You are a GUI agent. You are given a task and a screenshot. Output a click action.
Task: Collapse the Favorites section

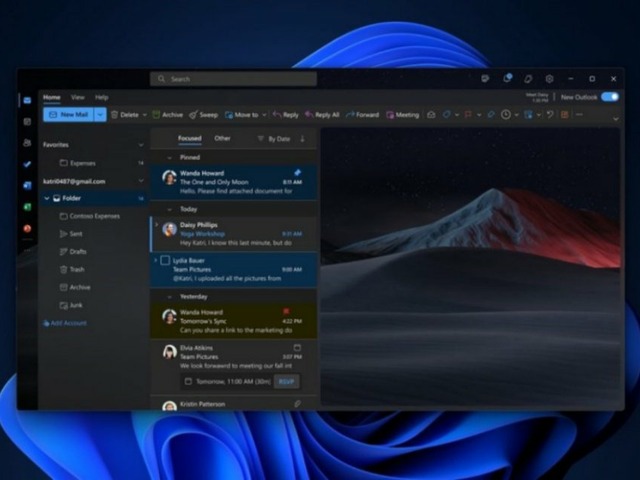click(x=140, y=144)
